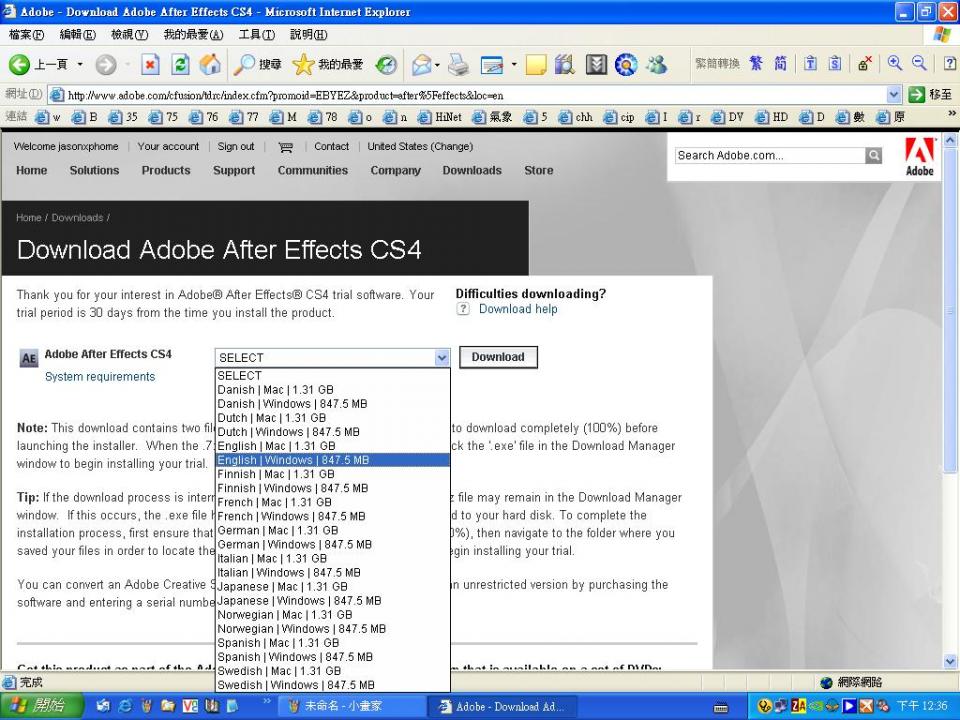Image resolution: width=960 pixels, height=720 pixels.
Task: Open Search with magnifier toolbar icon
Action: [x=245, y=64]
